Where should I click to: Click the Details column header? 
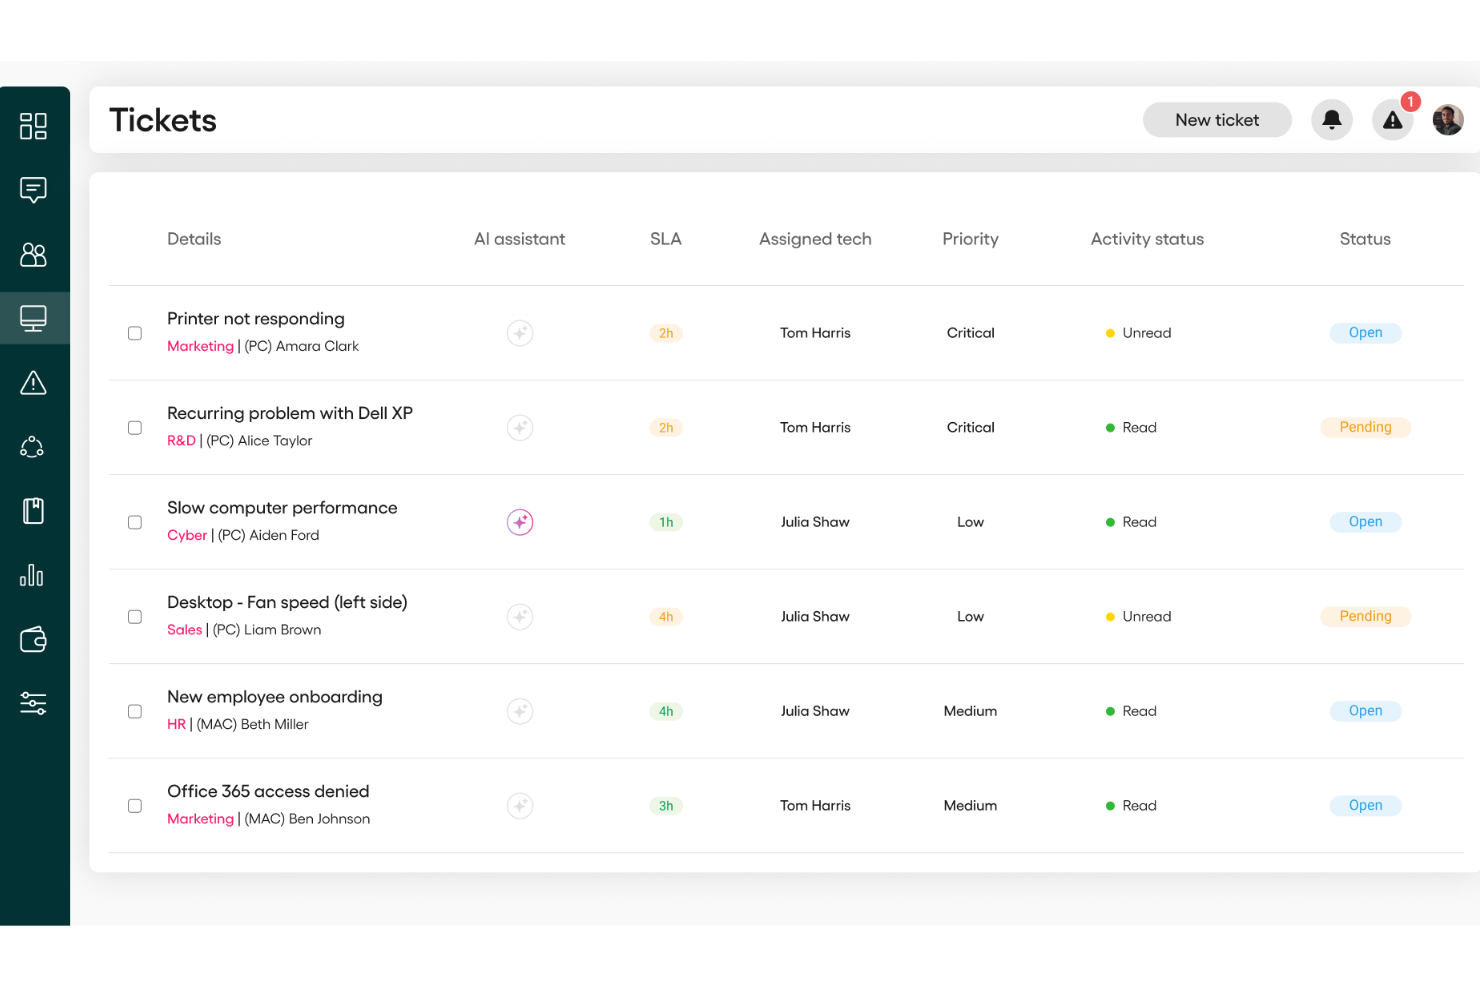pyautogui.click(x=194, y=239)
